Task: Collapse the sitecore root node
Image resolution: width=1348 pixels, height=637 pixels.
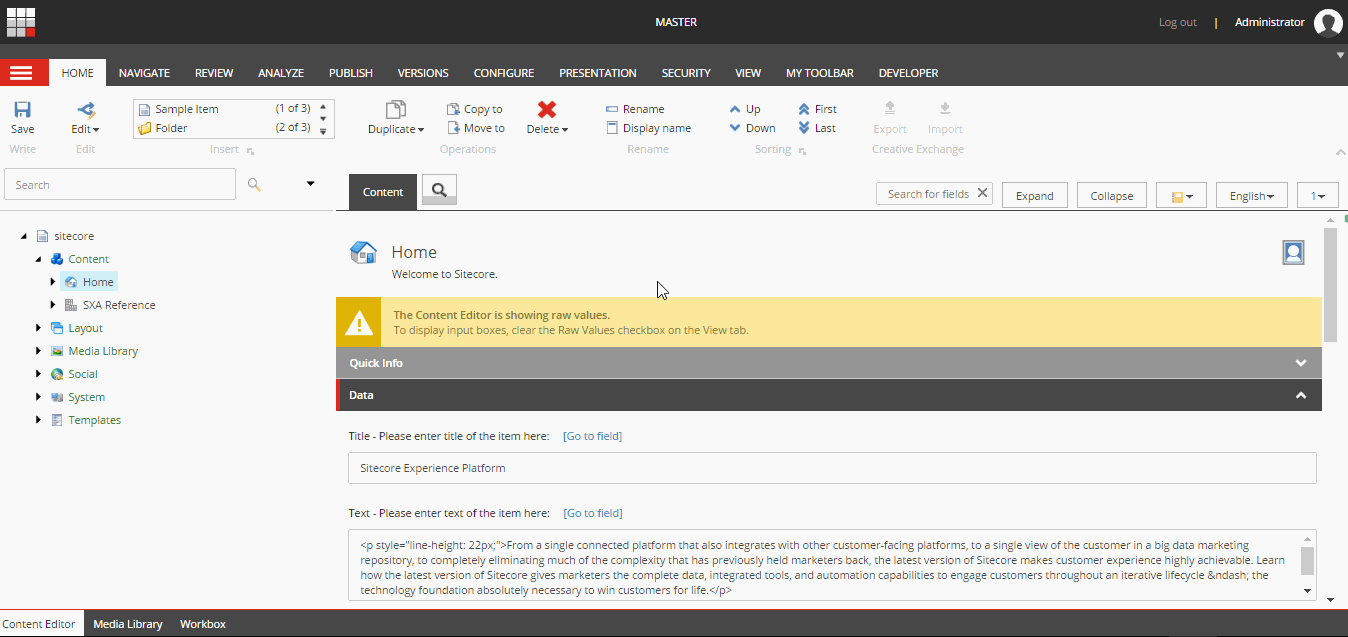Action: point(23,236)
